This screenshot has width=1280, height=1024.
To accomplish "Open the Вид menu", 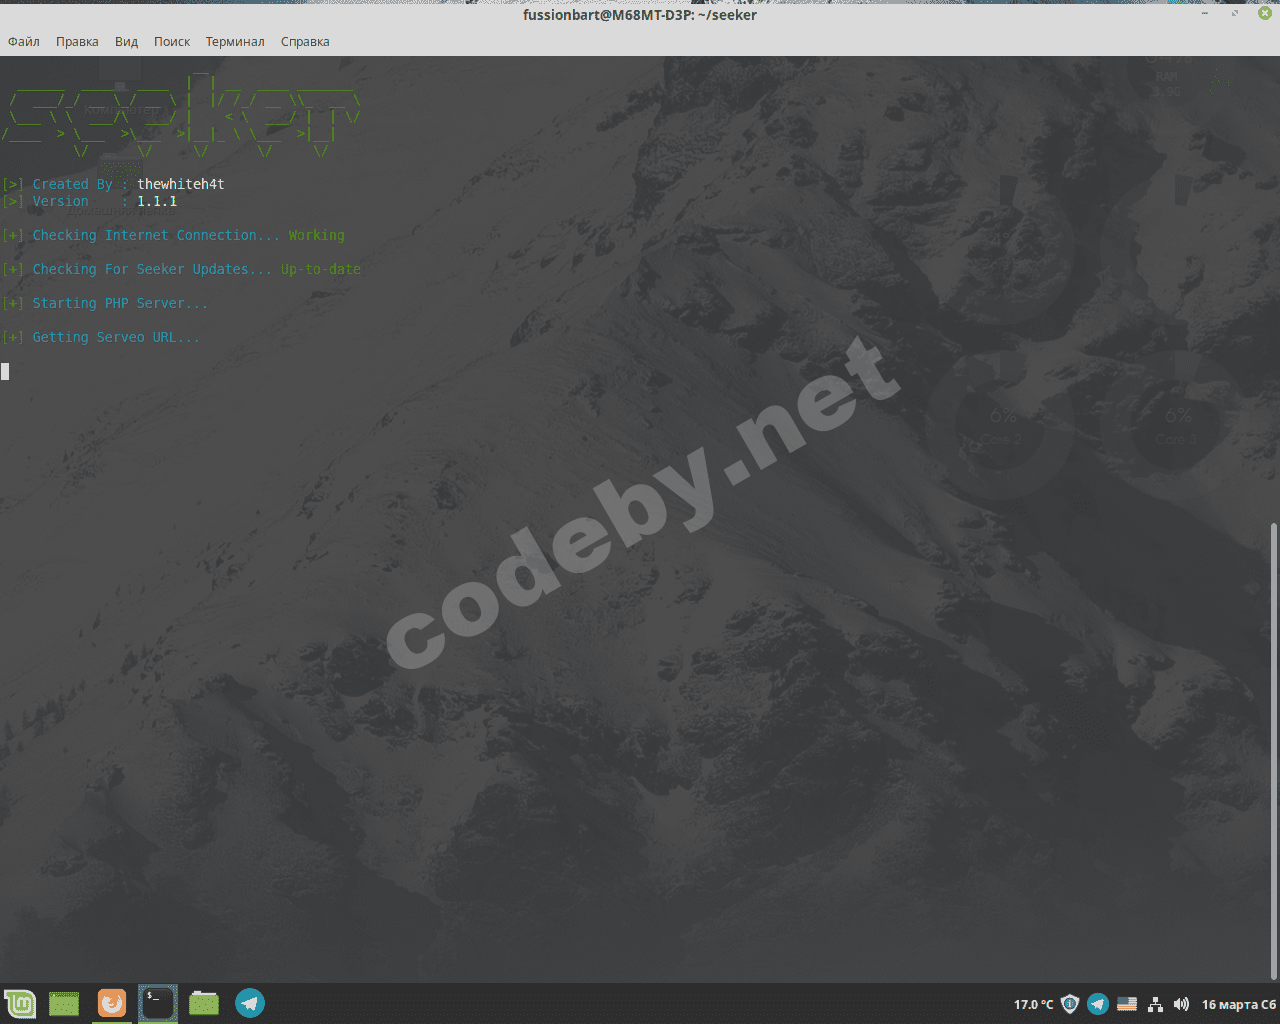I will pyautogui.click(x=126, y=42).
